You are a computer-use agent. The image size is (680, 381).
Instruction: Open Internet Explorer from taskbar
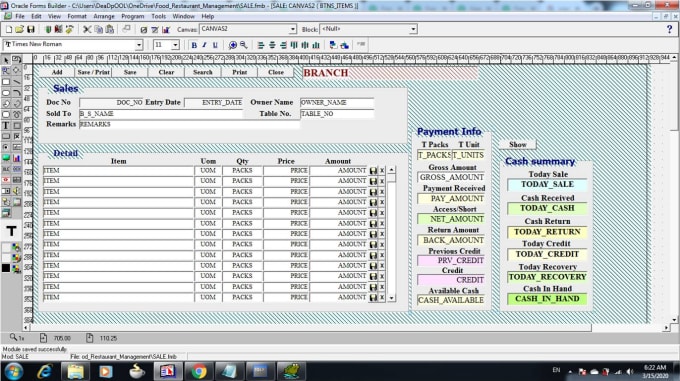pos(45,371)
